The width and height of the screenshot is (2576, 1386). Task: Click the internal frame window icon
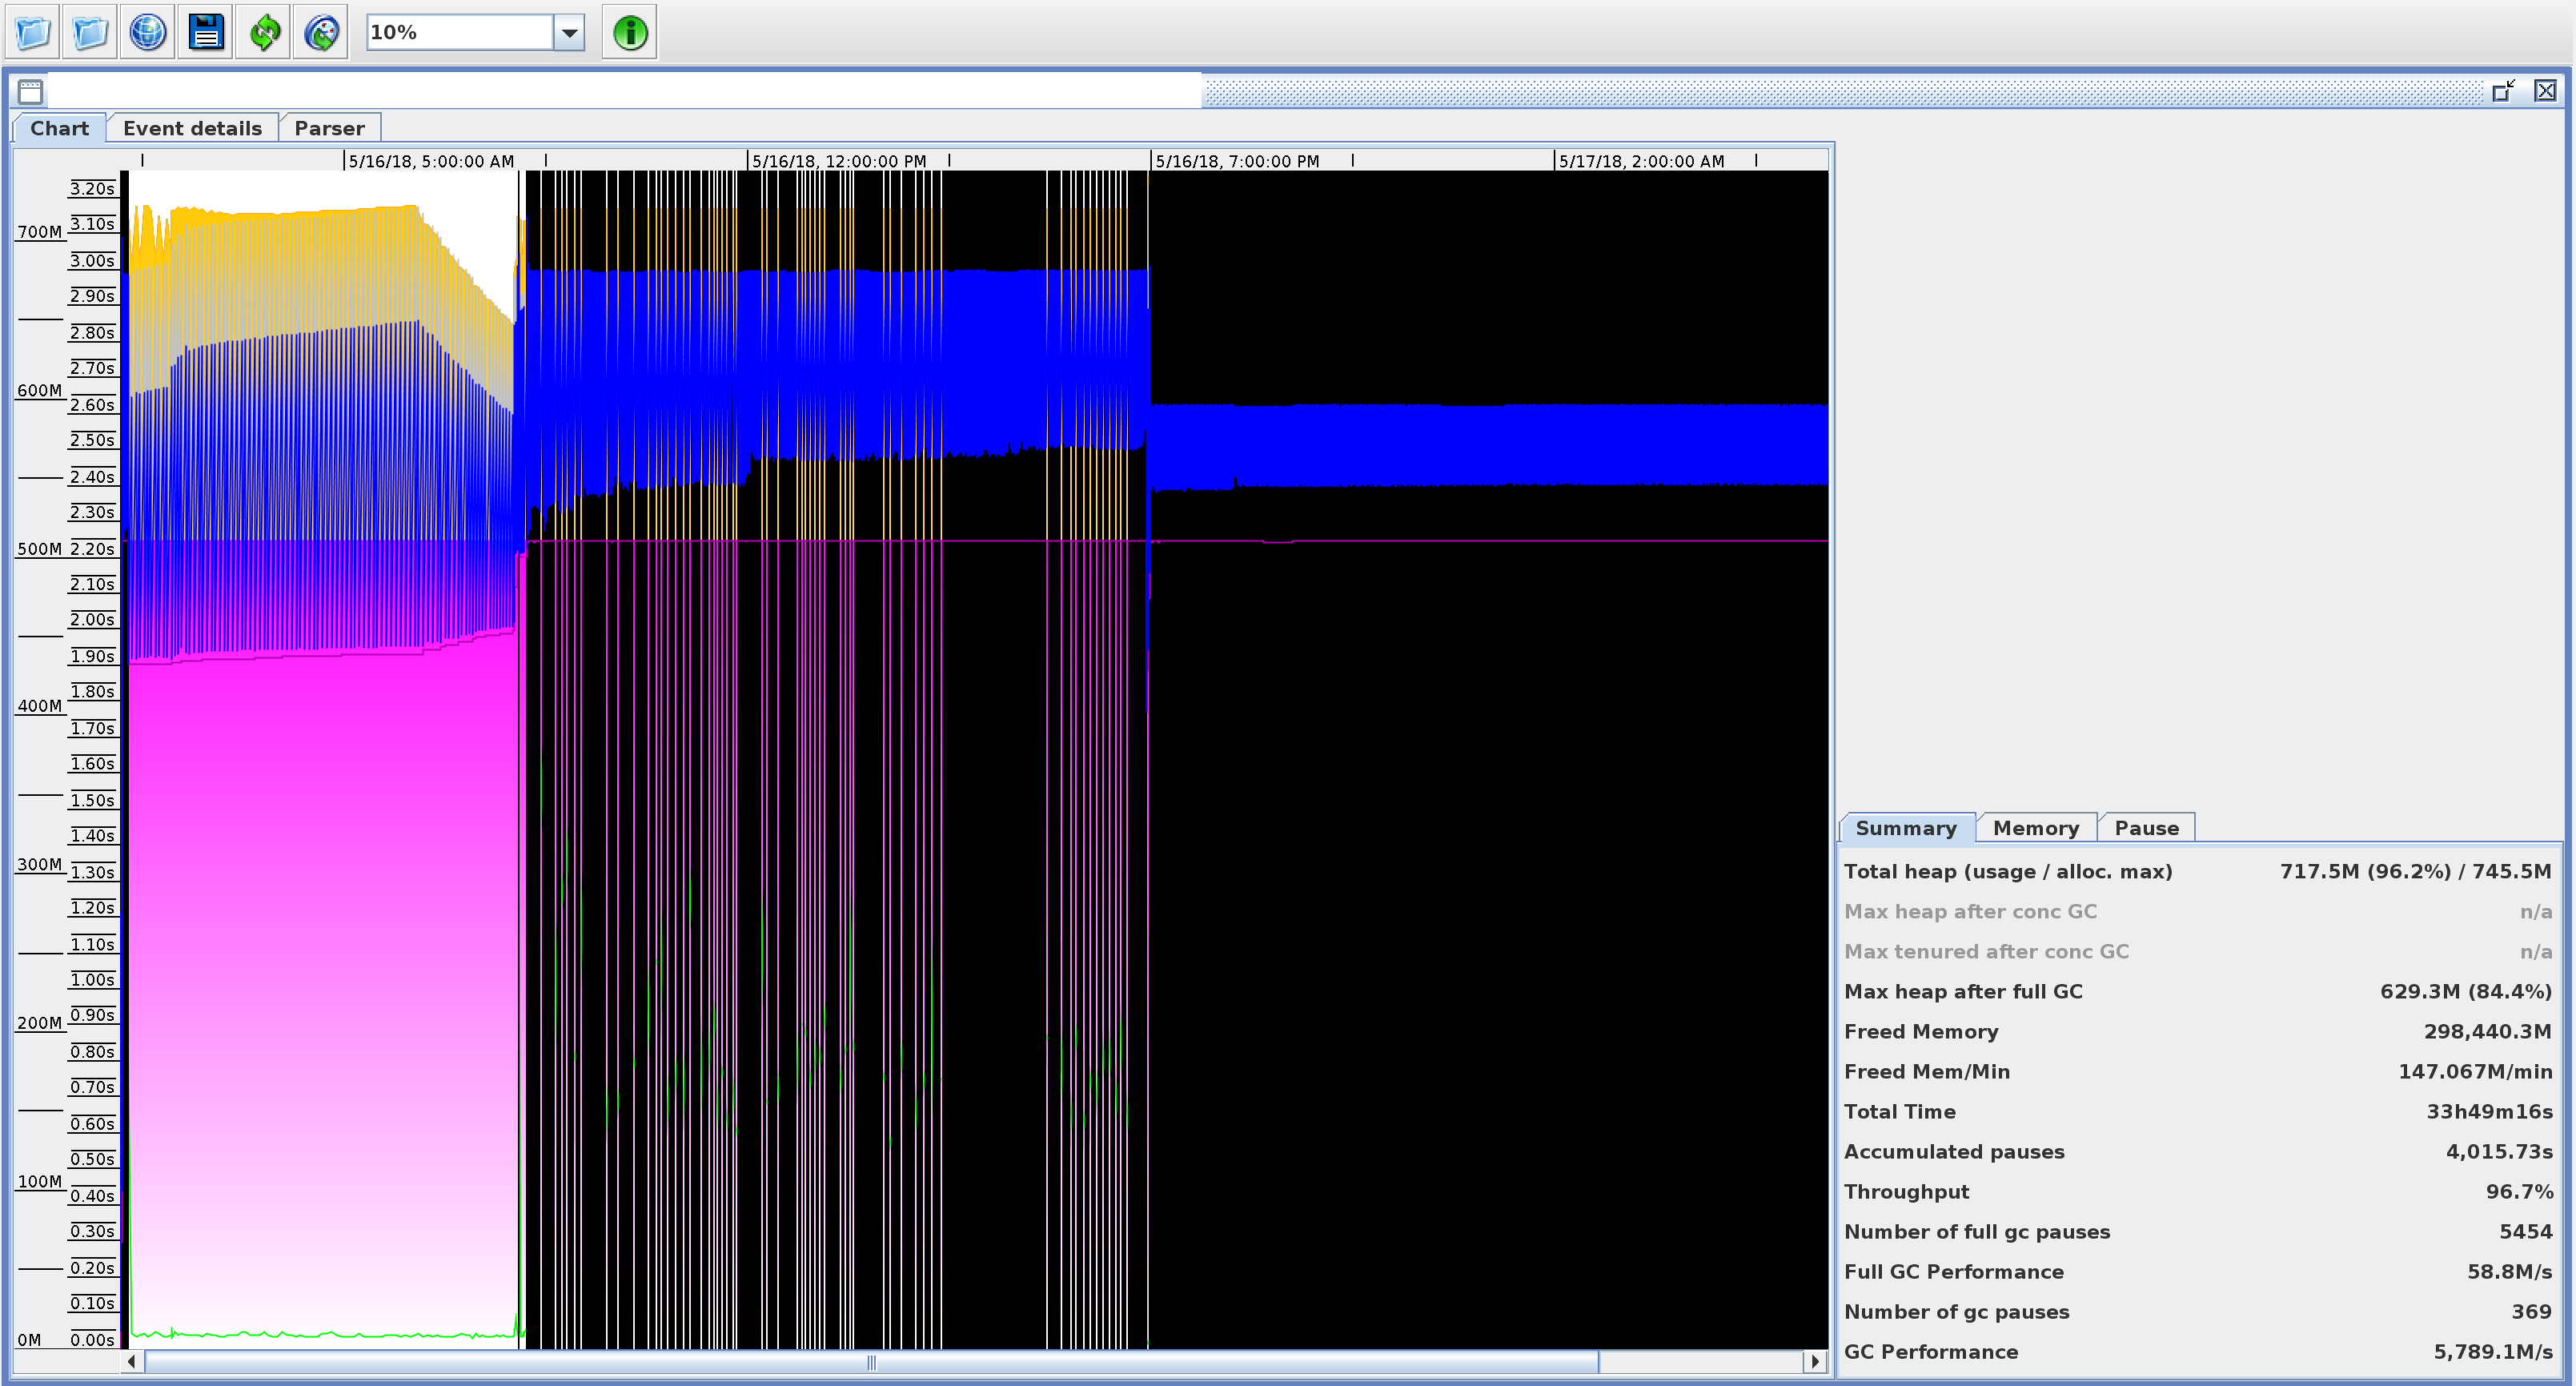pyautogui.click(x=30, y=91)
